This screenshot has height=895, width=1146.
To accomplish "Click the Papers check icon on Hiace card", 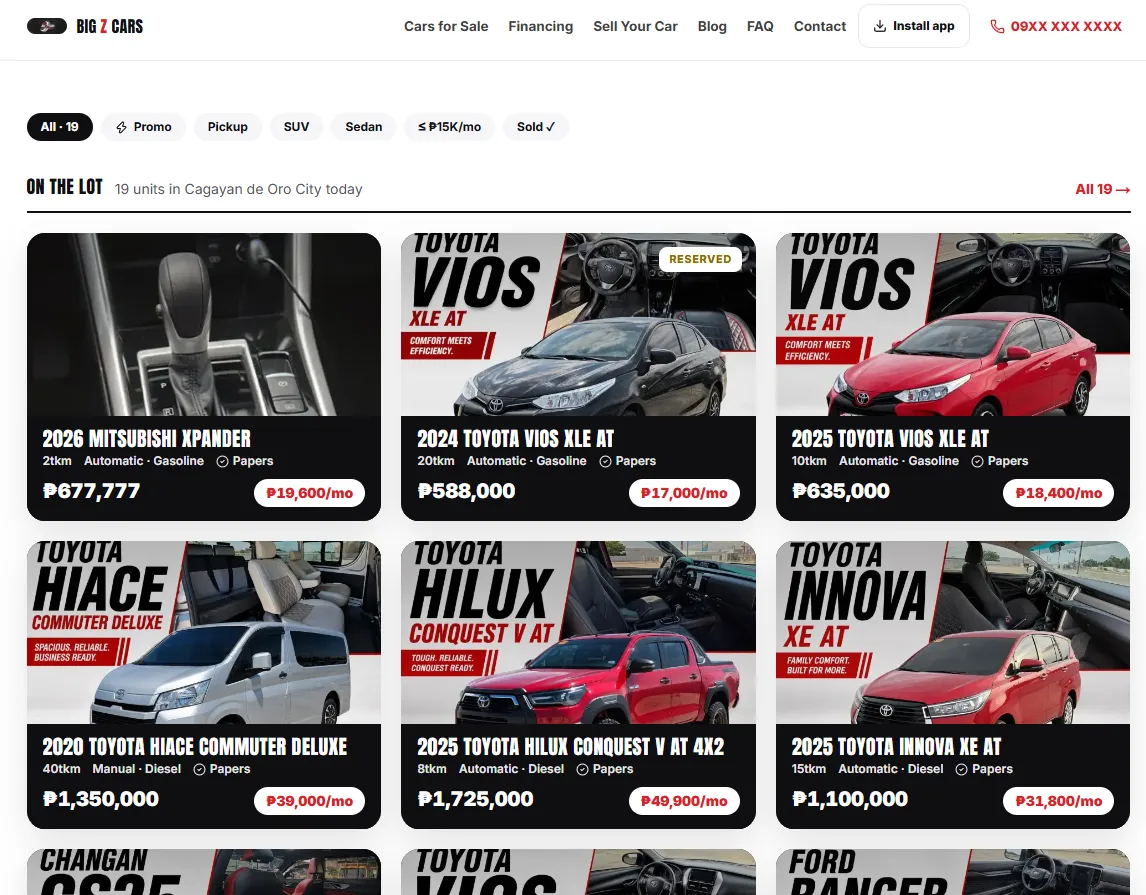I will coord(199,769).
